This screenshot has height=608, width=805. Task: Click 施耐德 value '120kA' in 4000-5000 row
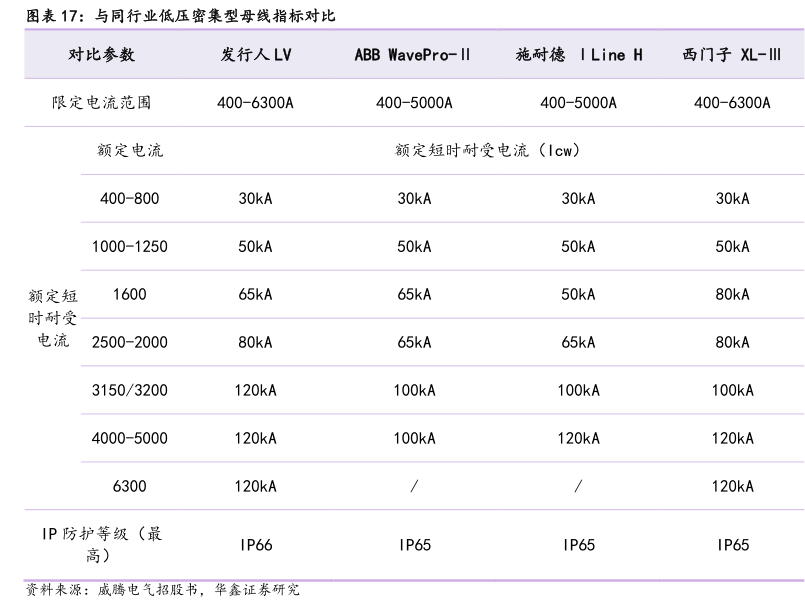tap(578, 438)
